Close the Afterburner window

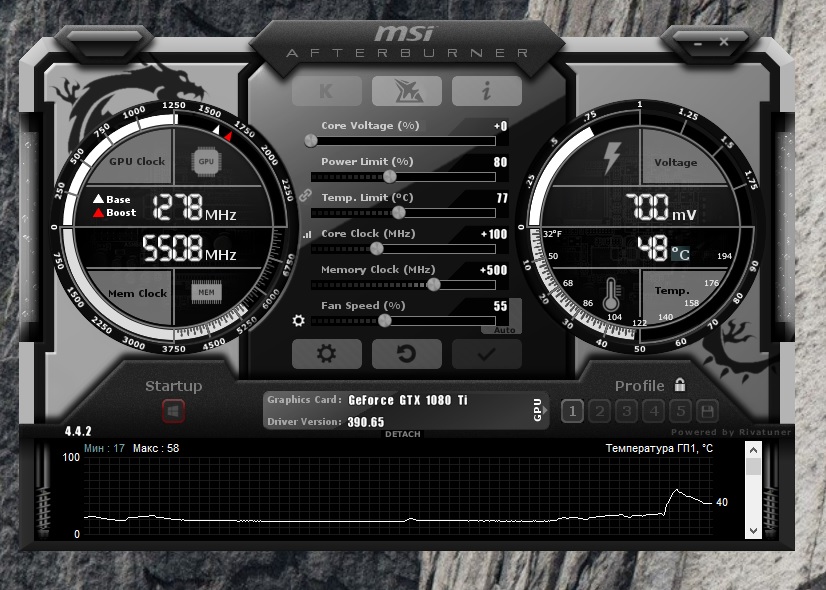tap(724, 41)
